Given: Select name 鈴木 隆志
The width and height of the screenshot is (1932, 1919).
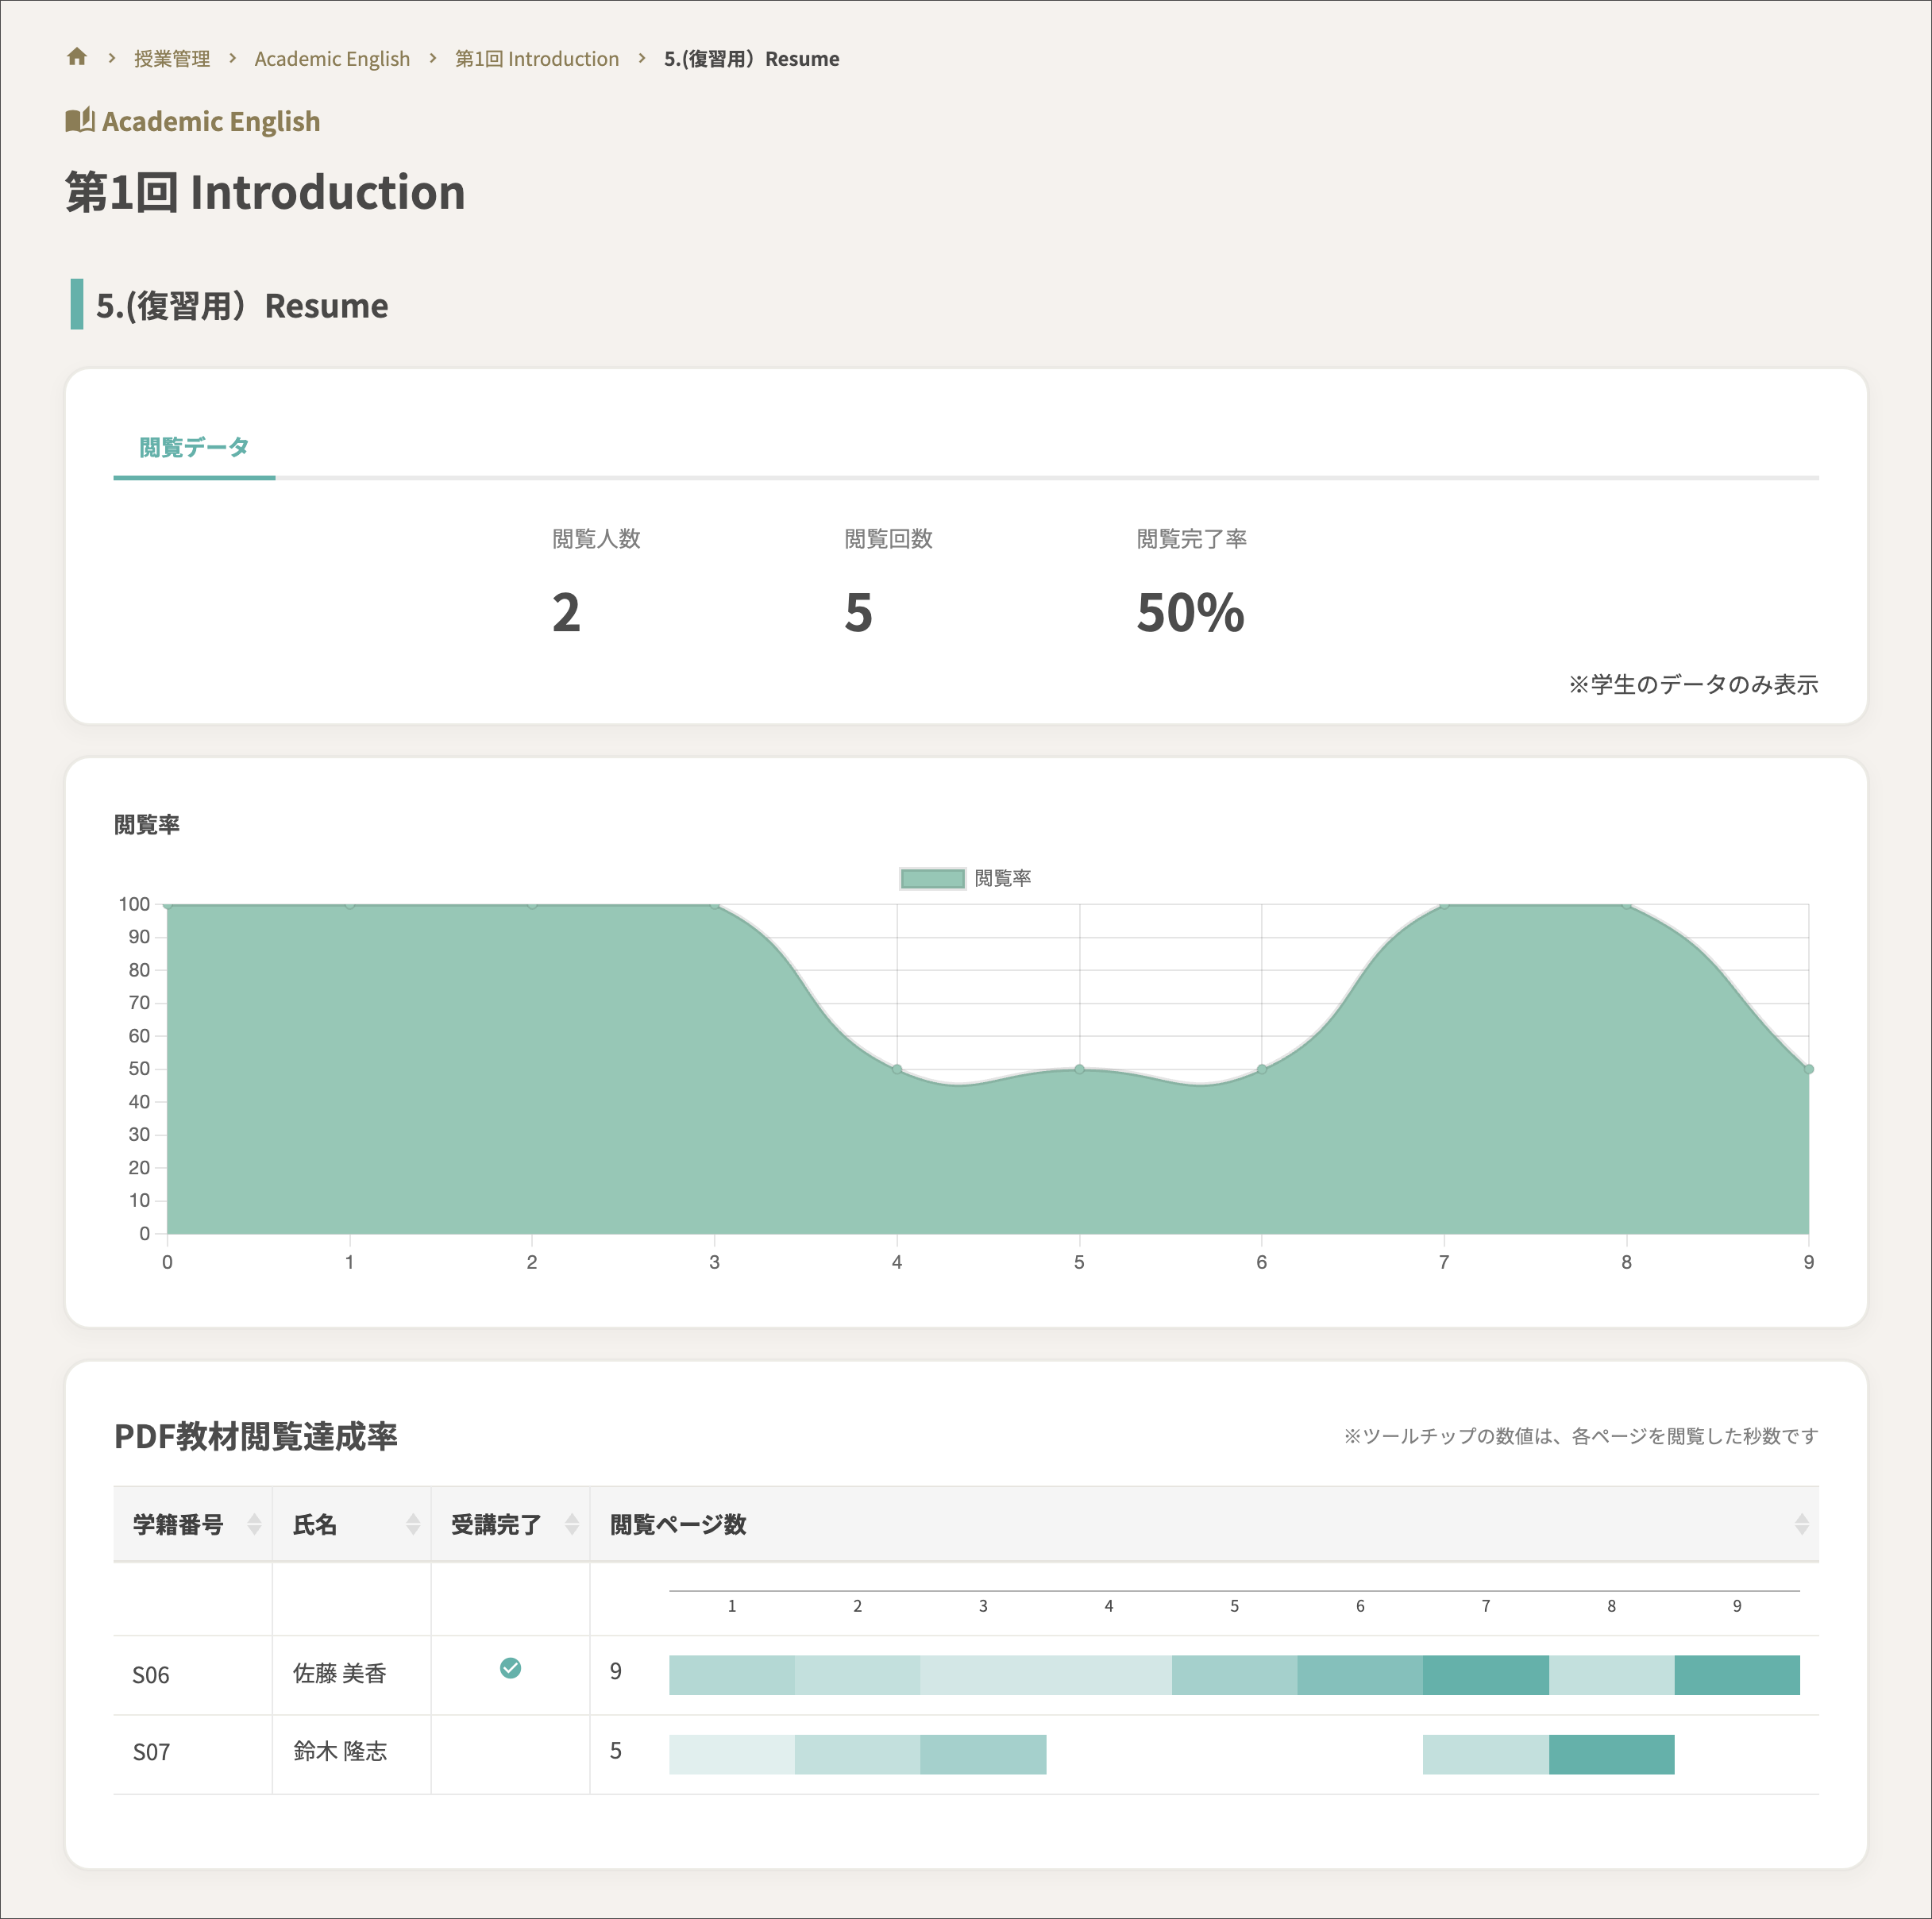Looking at the screenshot, I should point(339,1751).
